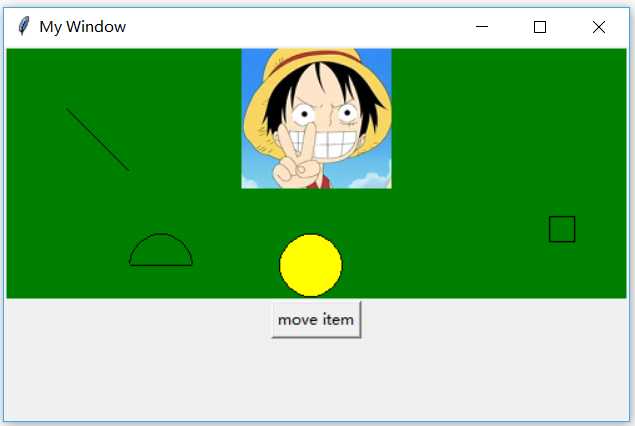Click the "move item" button
This screenshot has width=635, height=426.
click(x=316, y=320)
